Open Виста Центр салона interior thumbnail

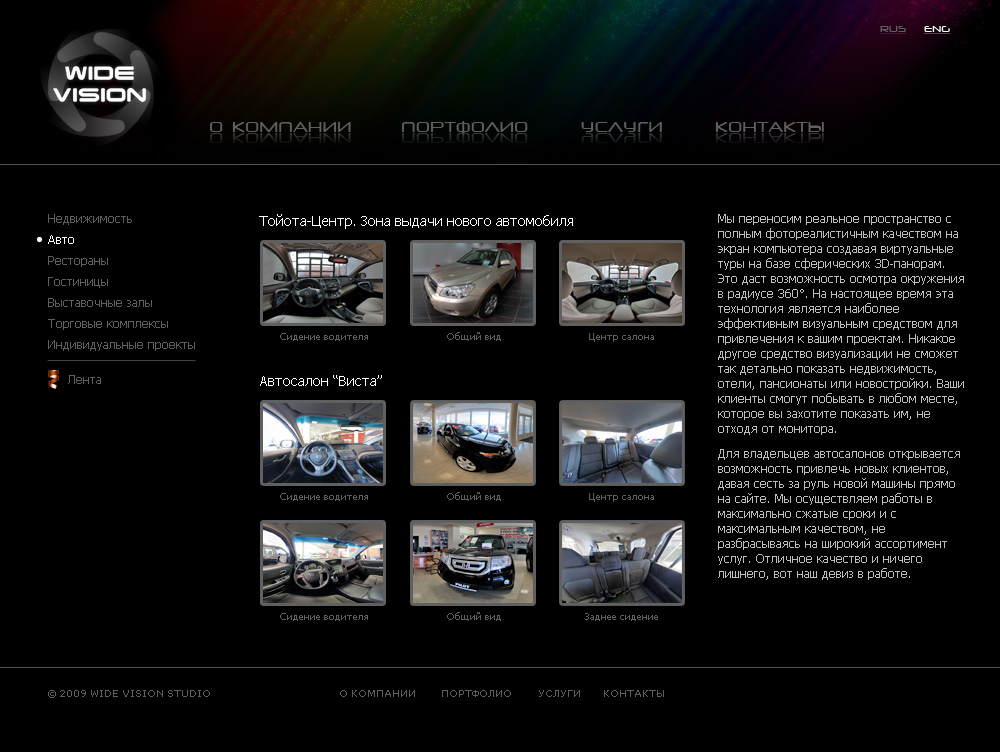(622, 443)
